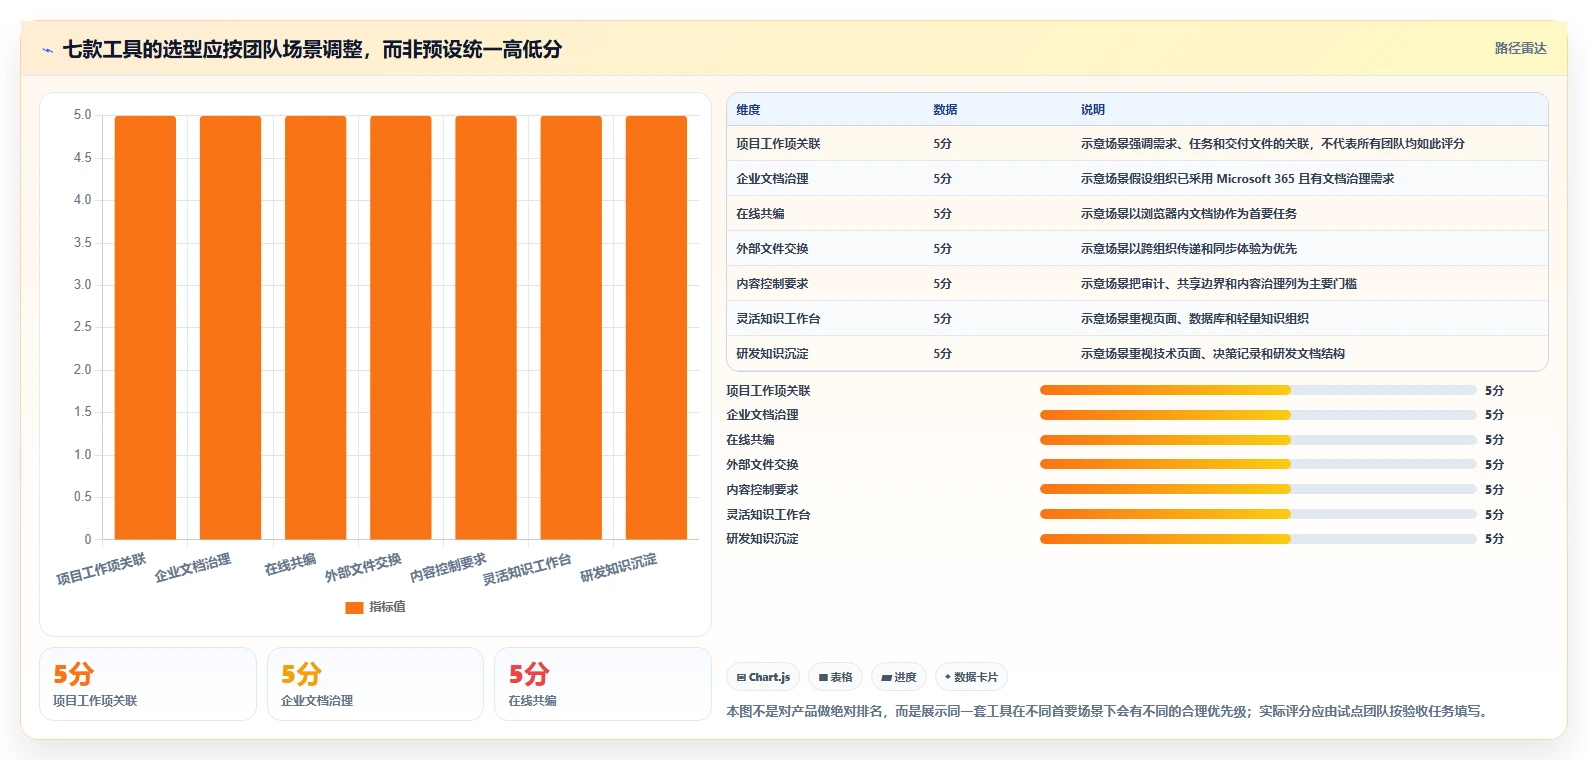
Task: Open the 5分 项目工作项关联 data card
Action: (x=148, y=684)
